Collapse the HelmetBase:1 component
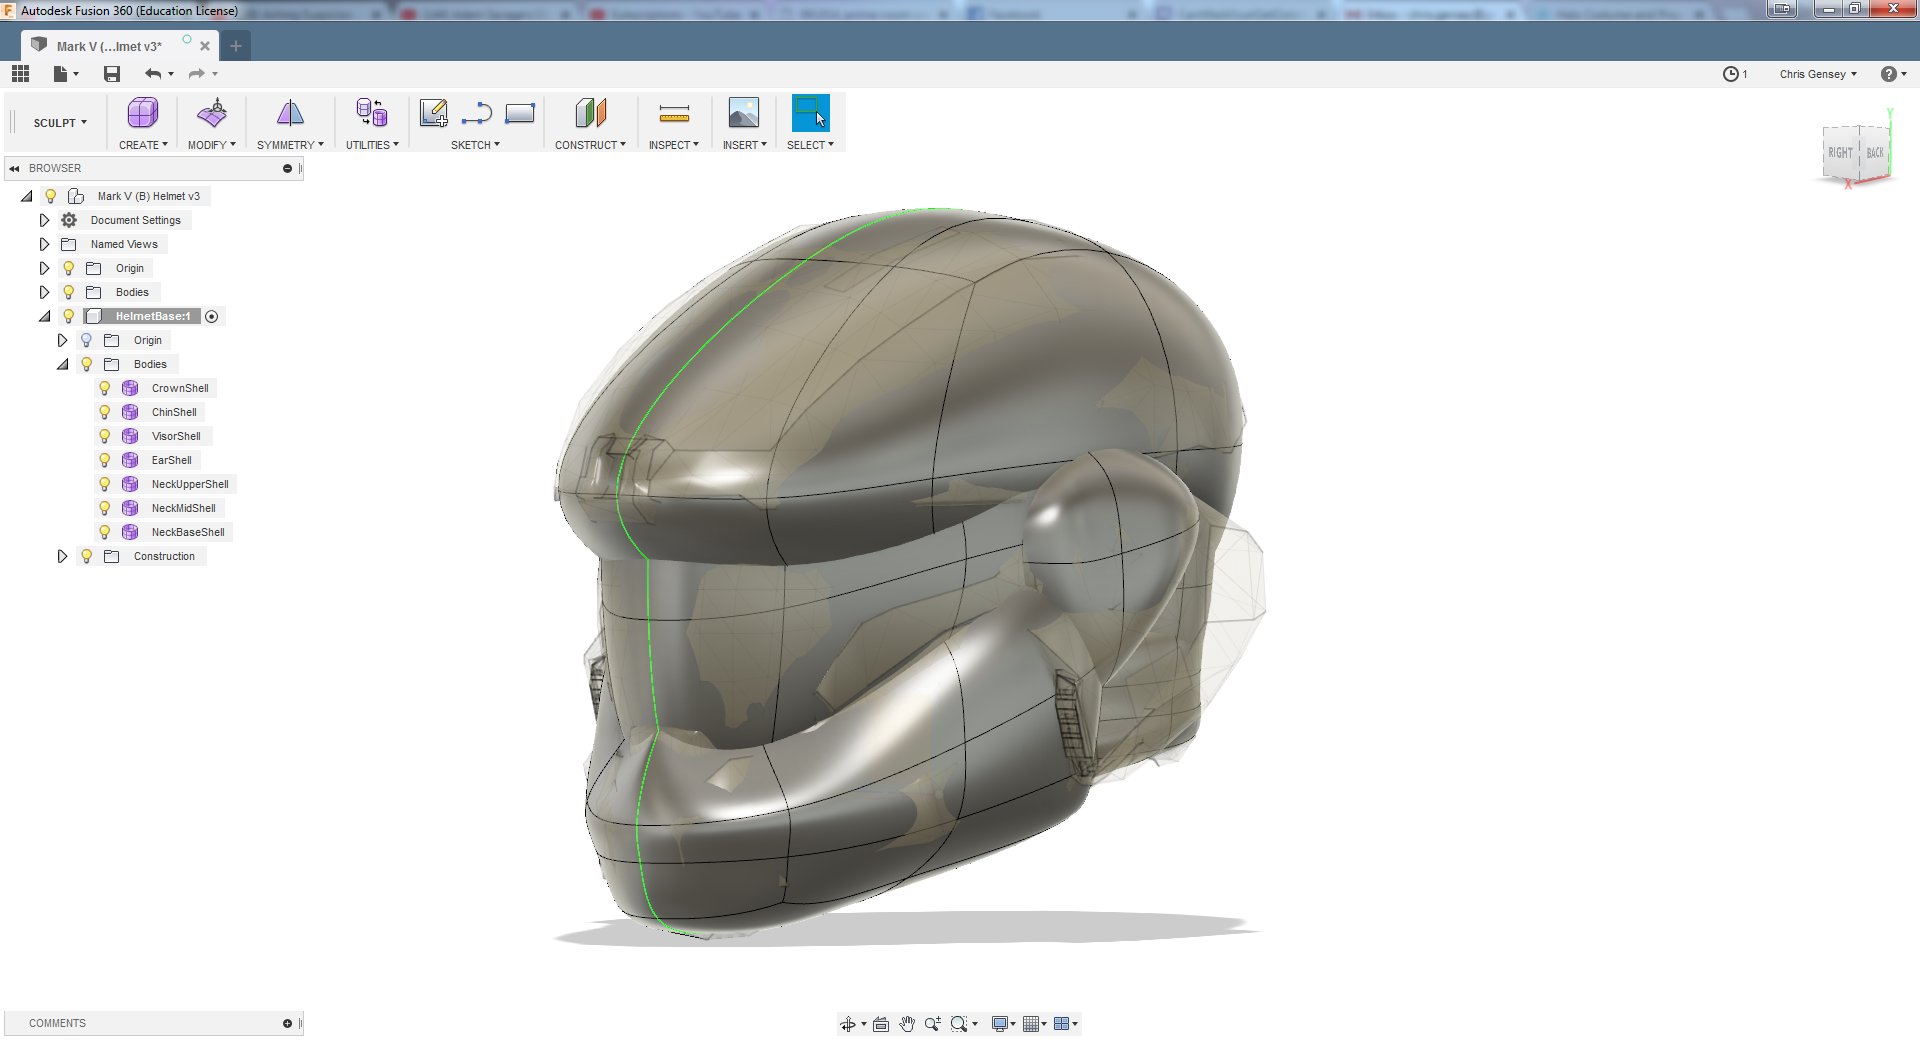 coord(44,316)
